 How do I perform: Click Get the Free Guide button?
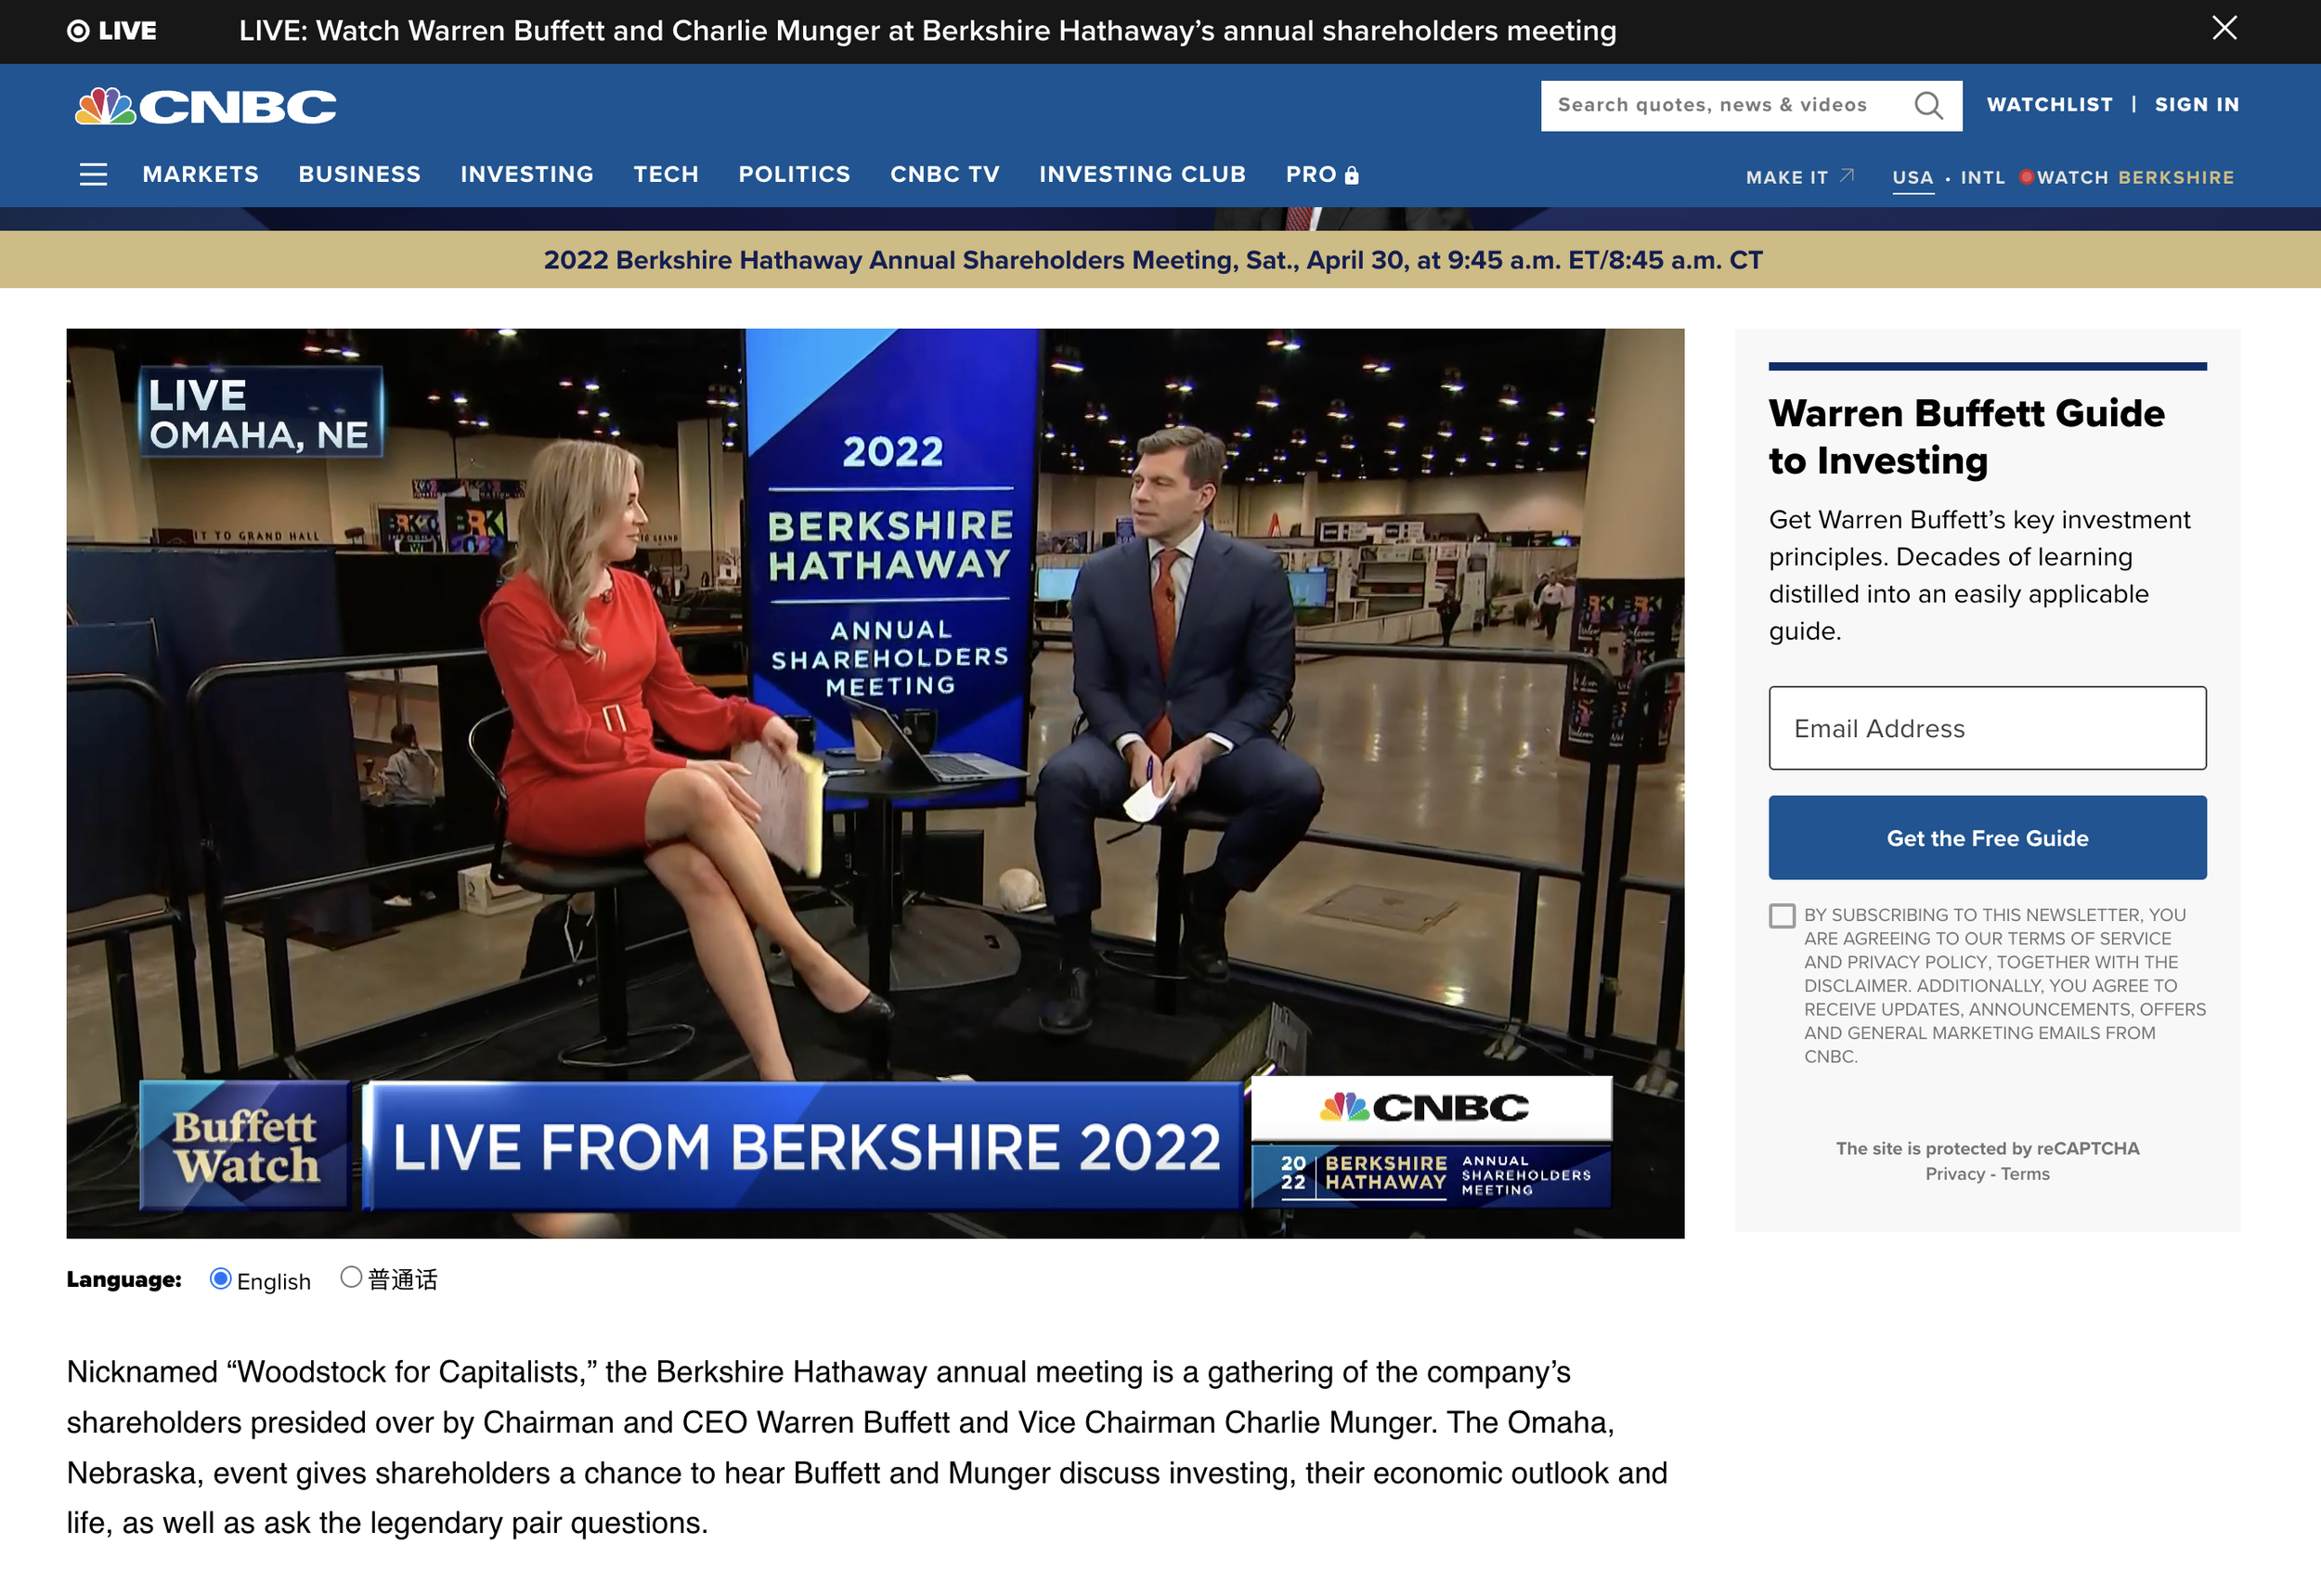1986,838
